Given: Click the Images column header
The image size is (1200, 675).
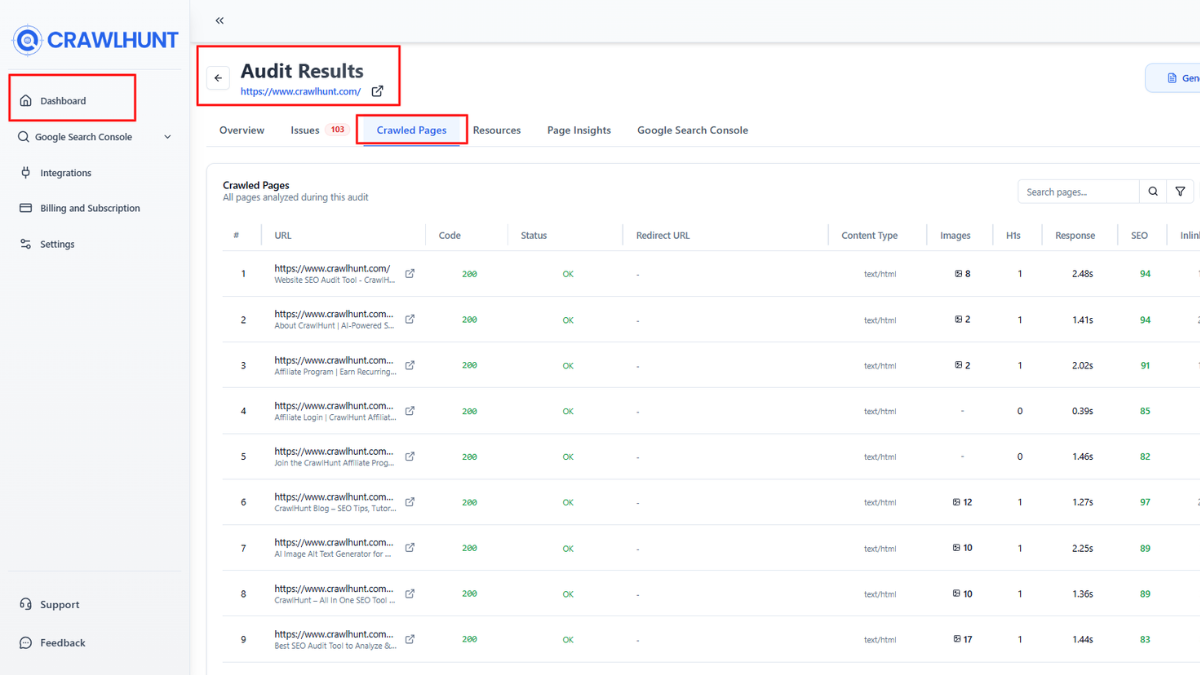Looking at the screenshot, I should point(956,236).
